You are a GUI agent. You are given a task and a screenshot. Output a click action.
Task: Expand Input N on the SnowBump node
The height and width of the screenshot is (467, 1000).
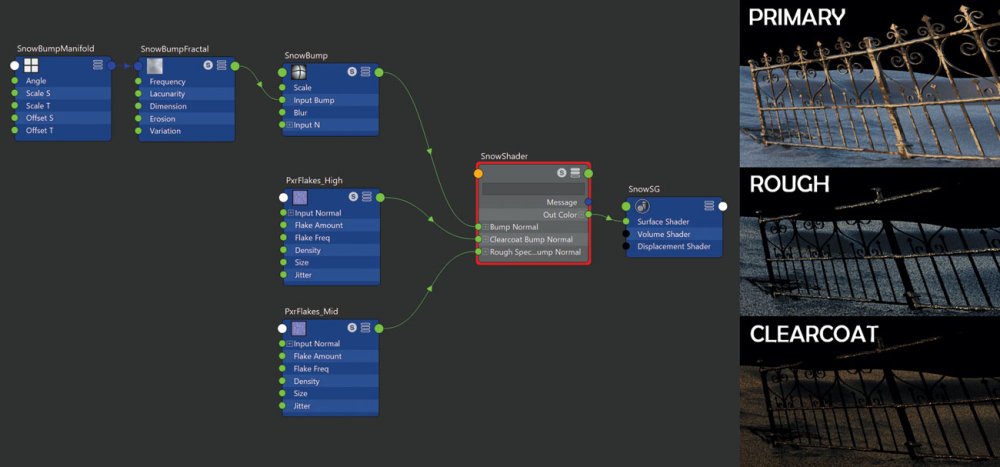tap(291, 125)
